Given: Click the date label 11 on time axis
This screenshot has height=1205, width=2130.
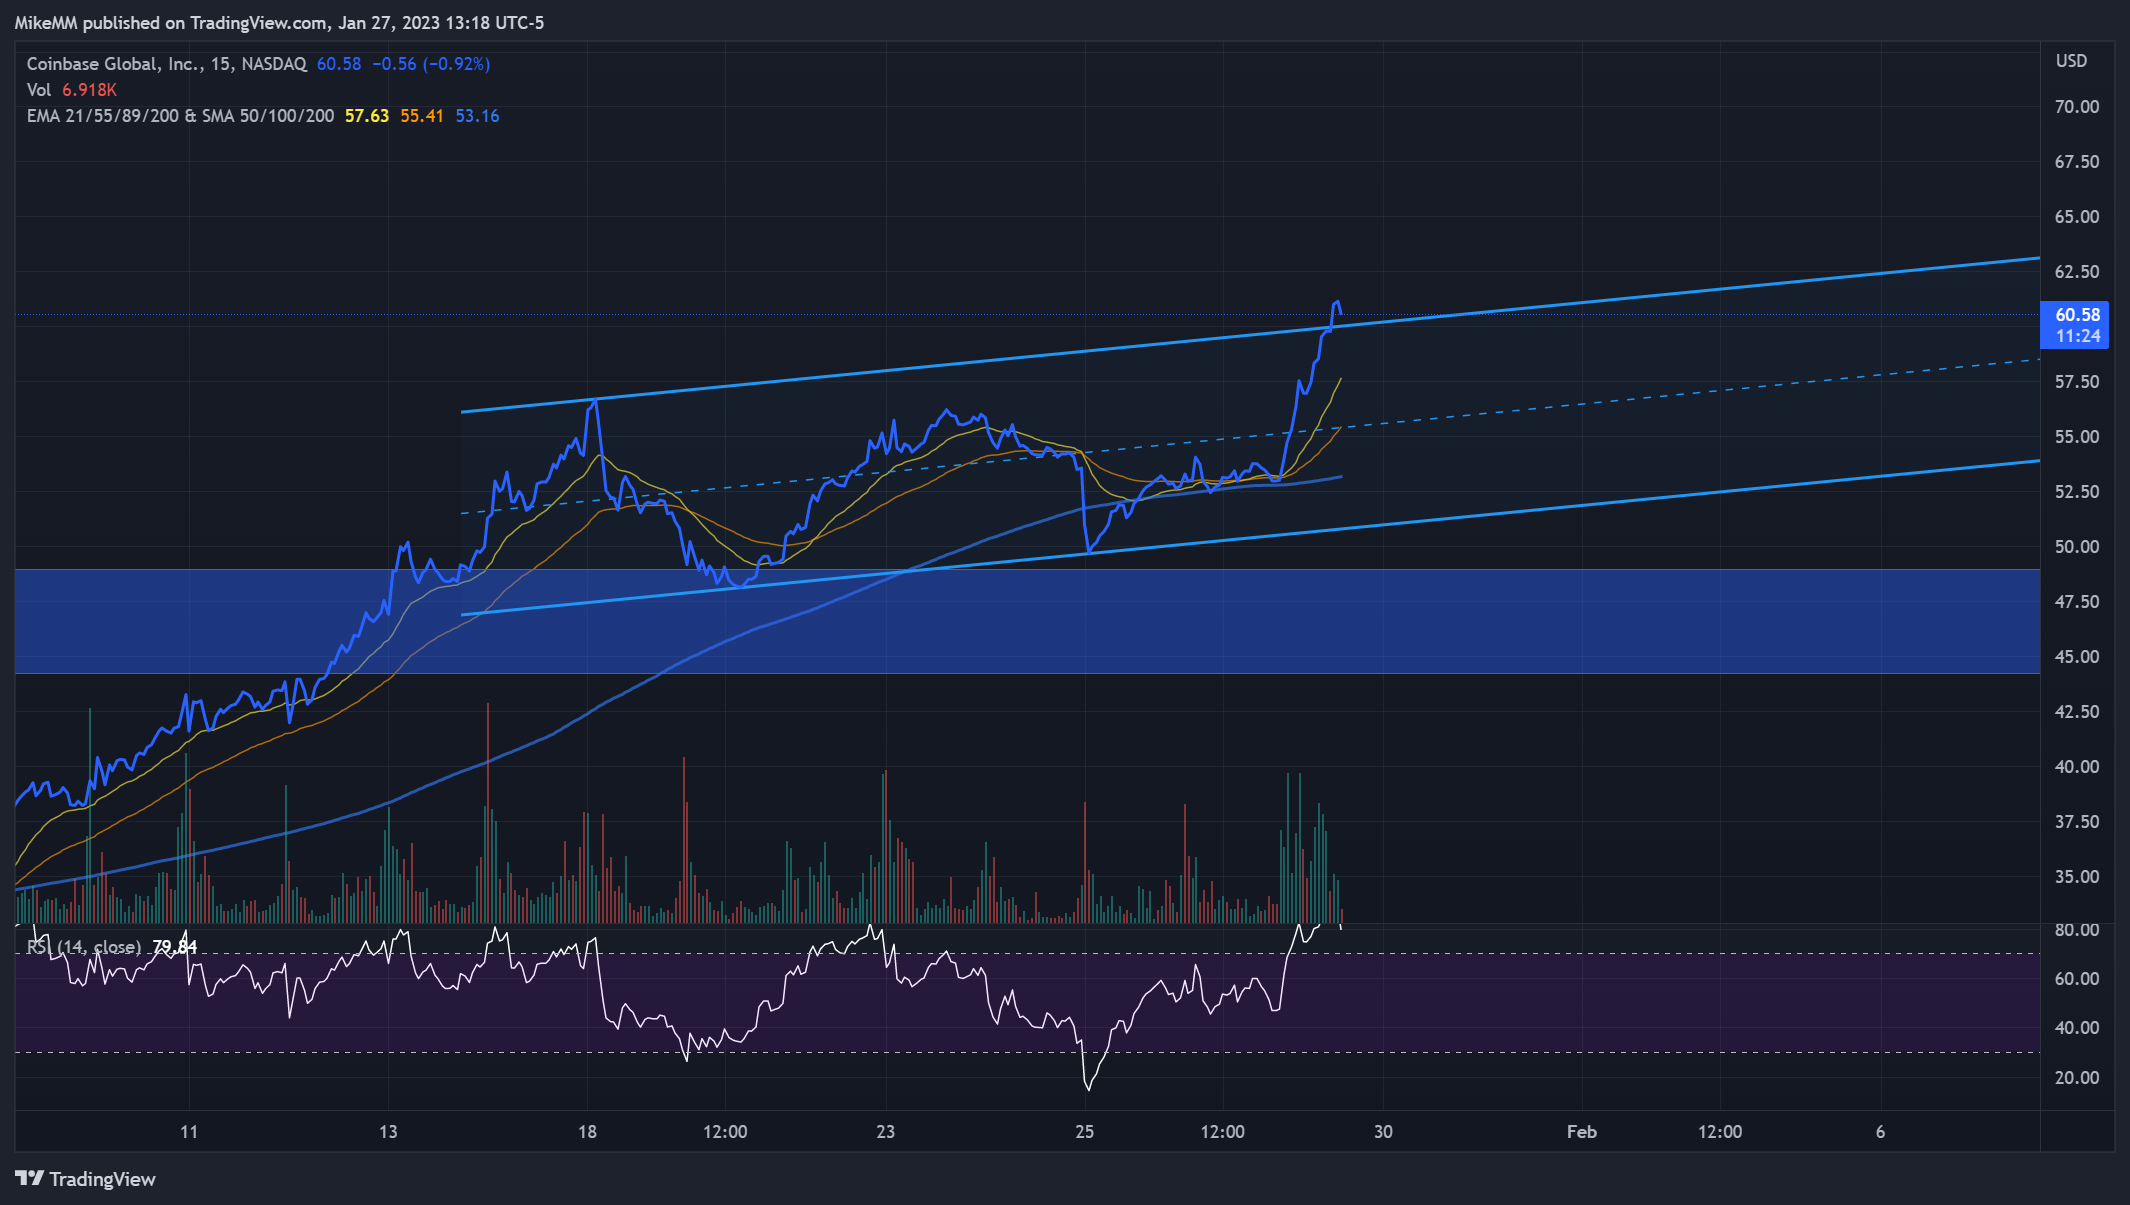Looking at the screenshot, I should [x=189, y=1132].
